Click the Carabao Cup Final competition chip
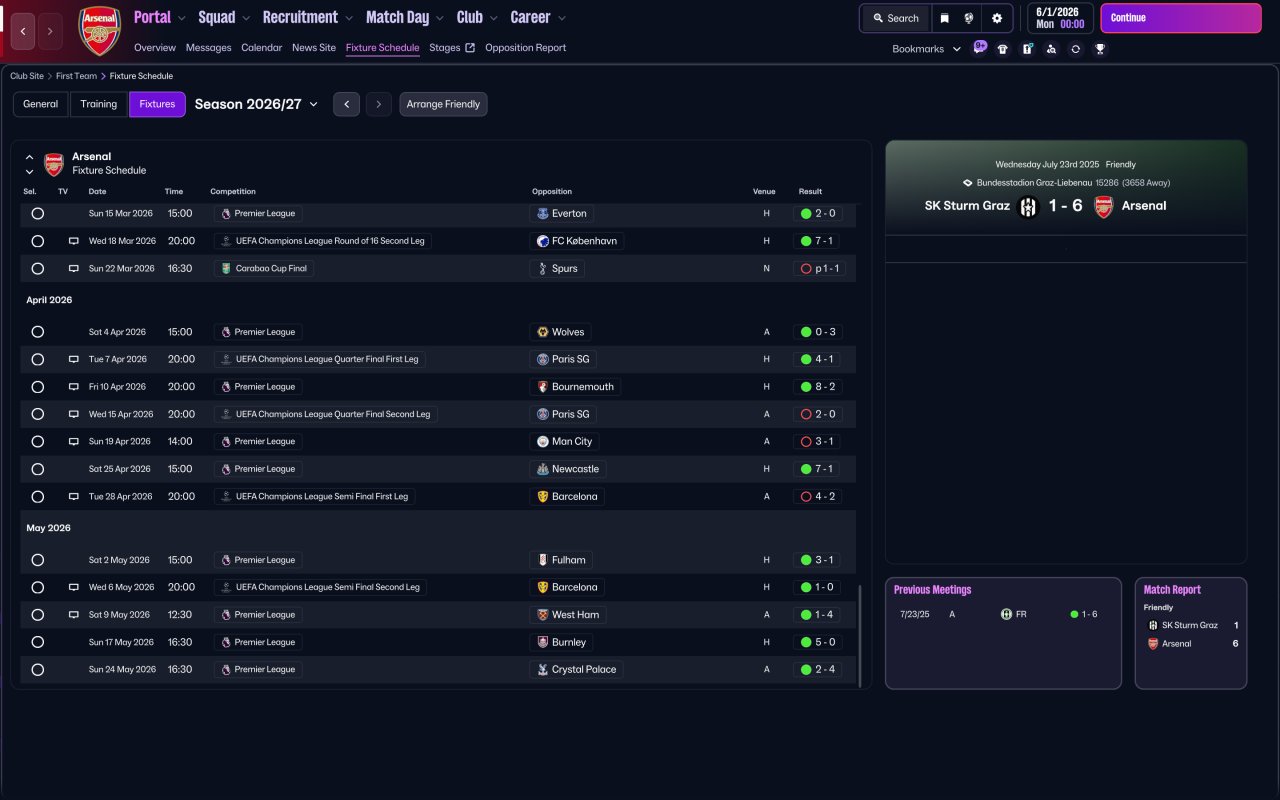1280x800 pixels. (264, 268)
